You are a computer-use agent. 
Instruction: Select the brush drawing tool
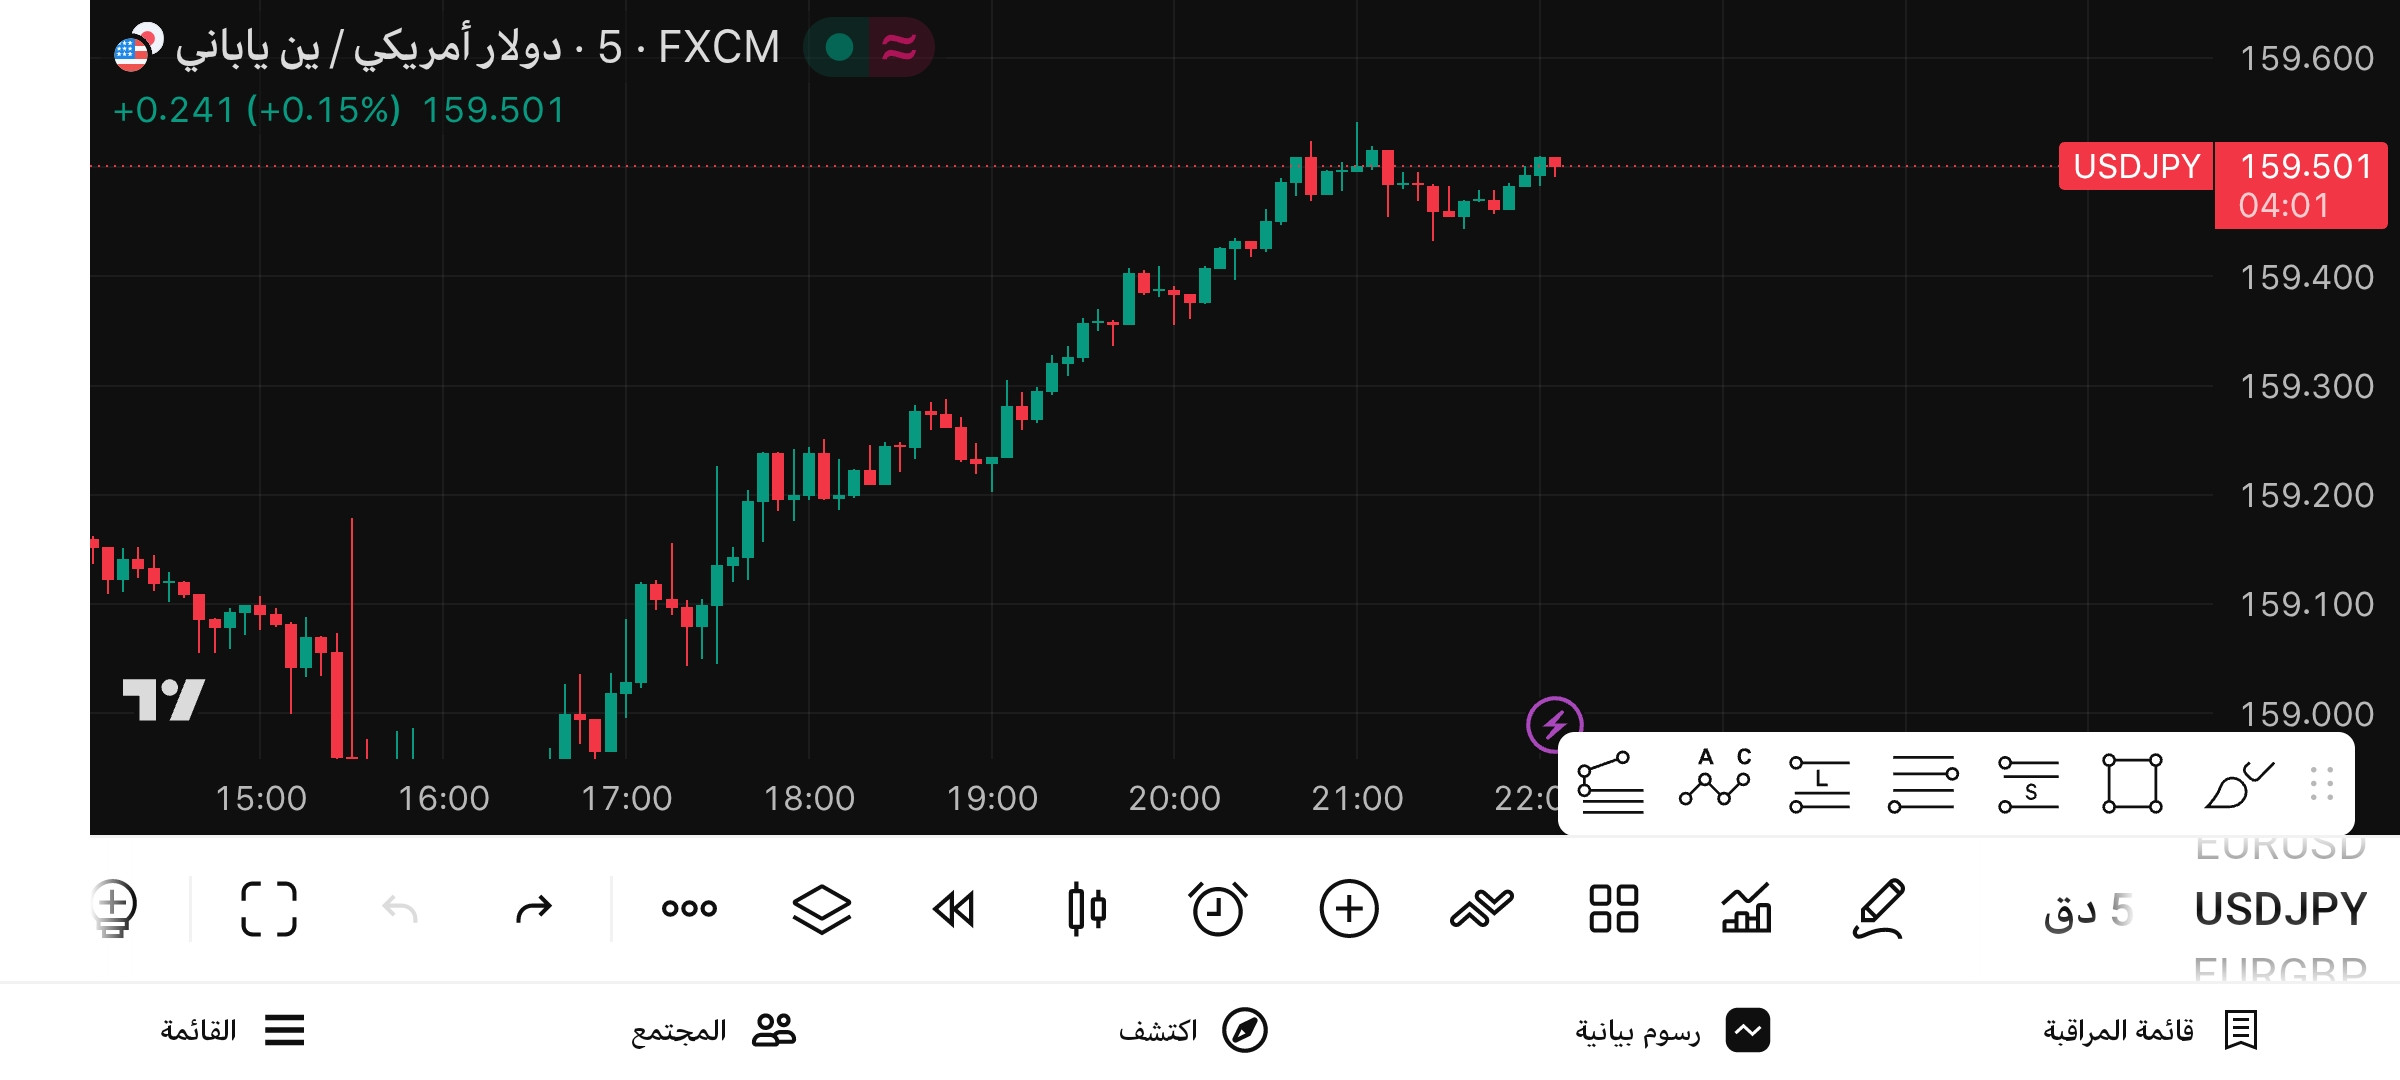pyautogui.click(x=2239, y=784)
